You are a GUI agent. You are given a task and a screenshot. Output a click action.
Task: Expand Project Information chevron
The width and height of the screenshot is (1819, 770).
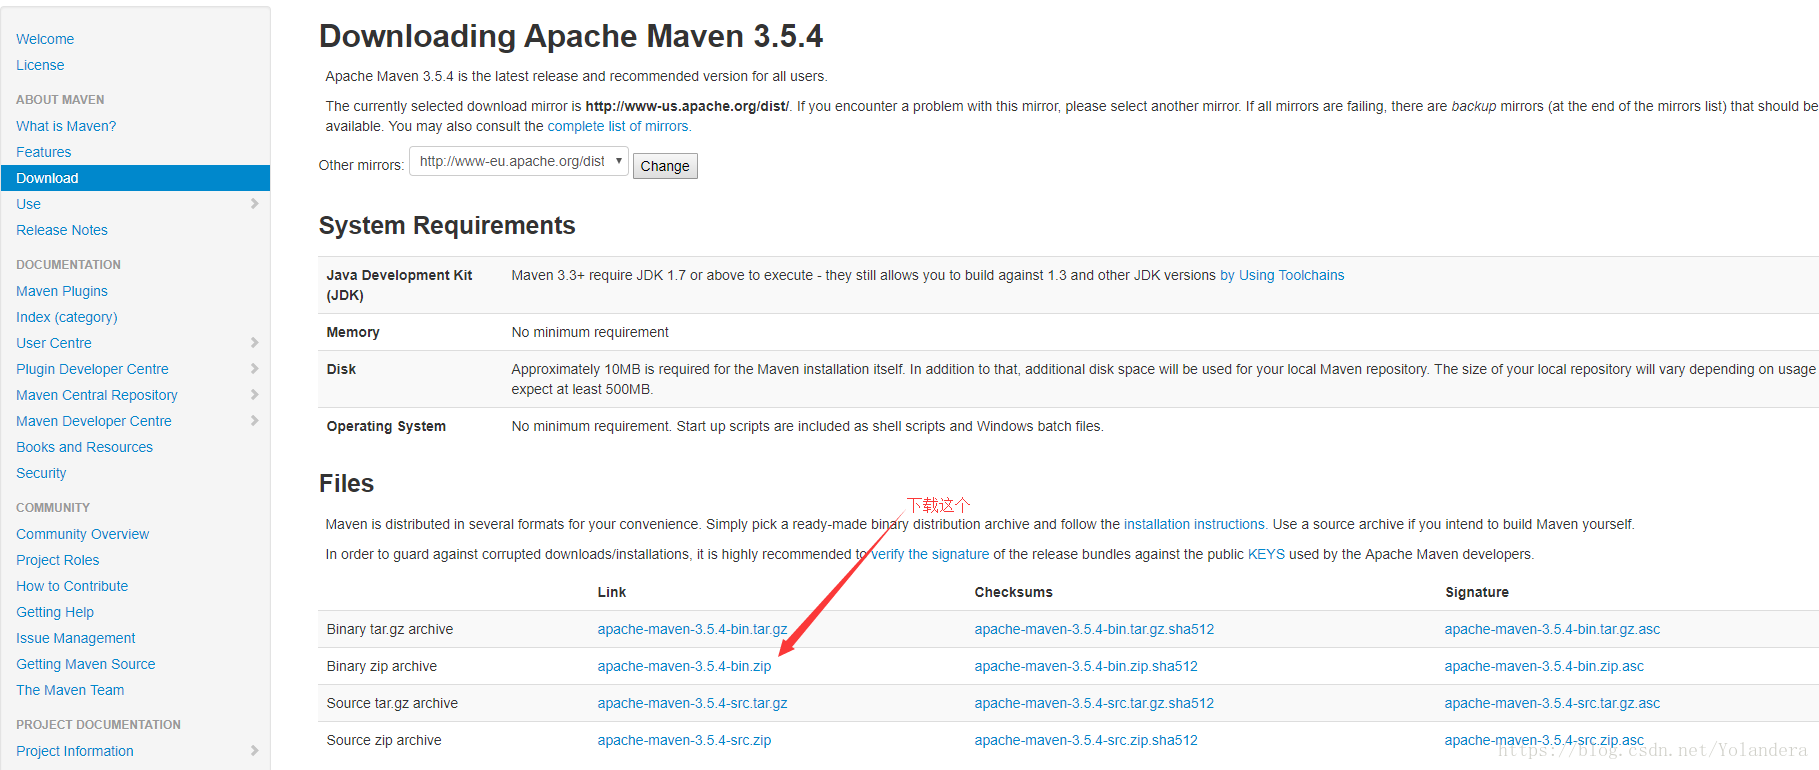pyautogui.click(x=254, y=750)
